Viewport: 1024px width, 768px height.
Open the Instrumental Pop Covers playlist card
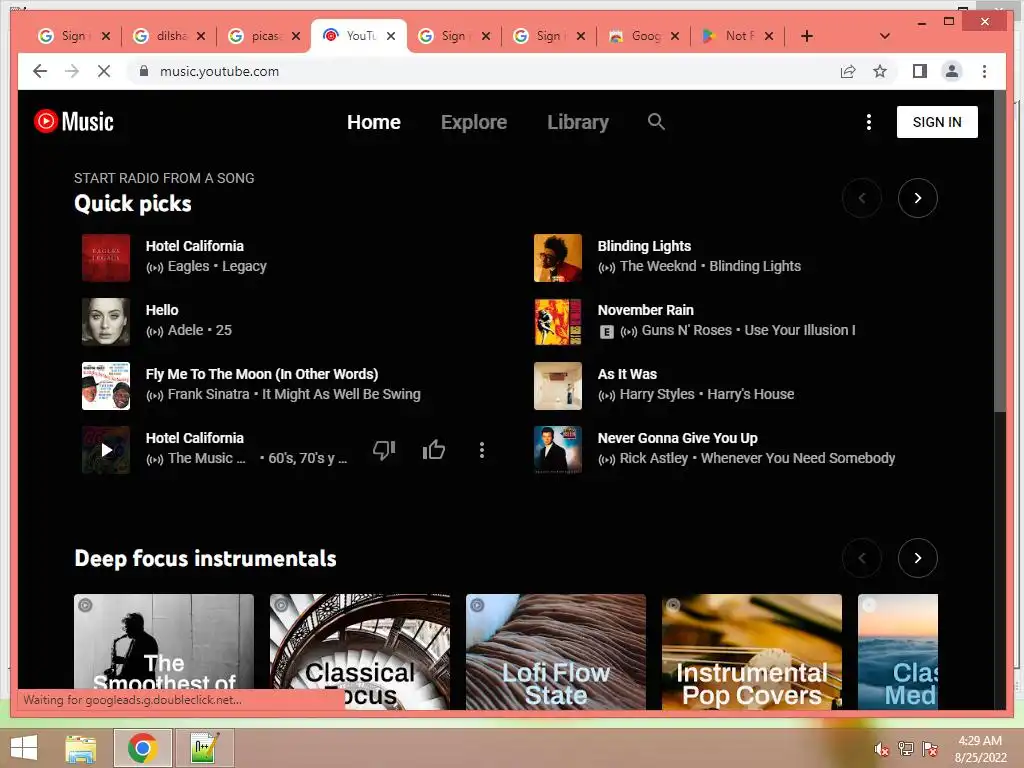(752, 651)
